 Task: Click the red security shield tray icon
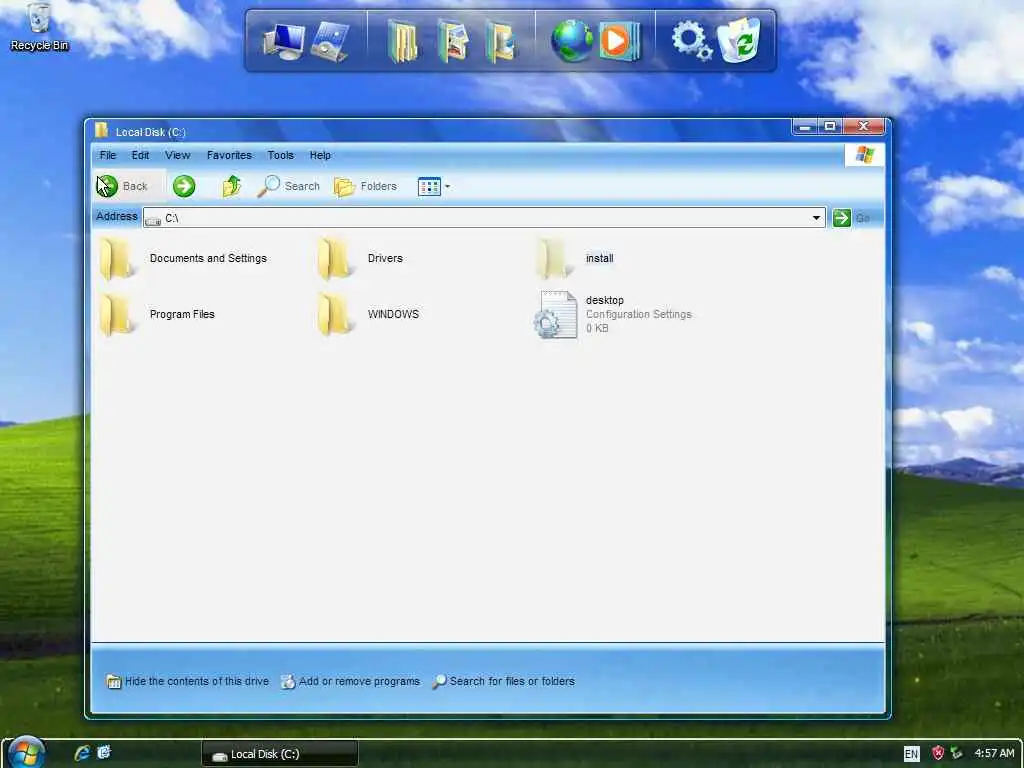click(938, 753)
